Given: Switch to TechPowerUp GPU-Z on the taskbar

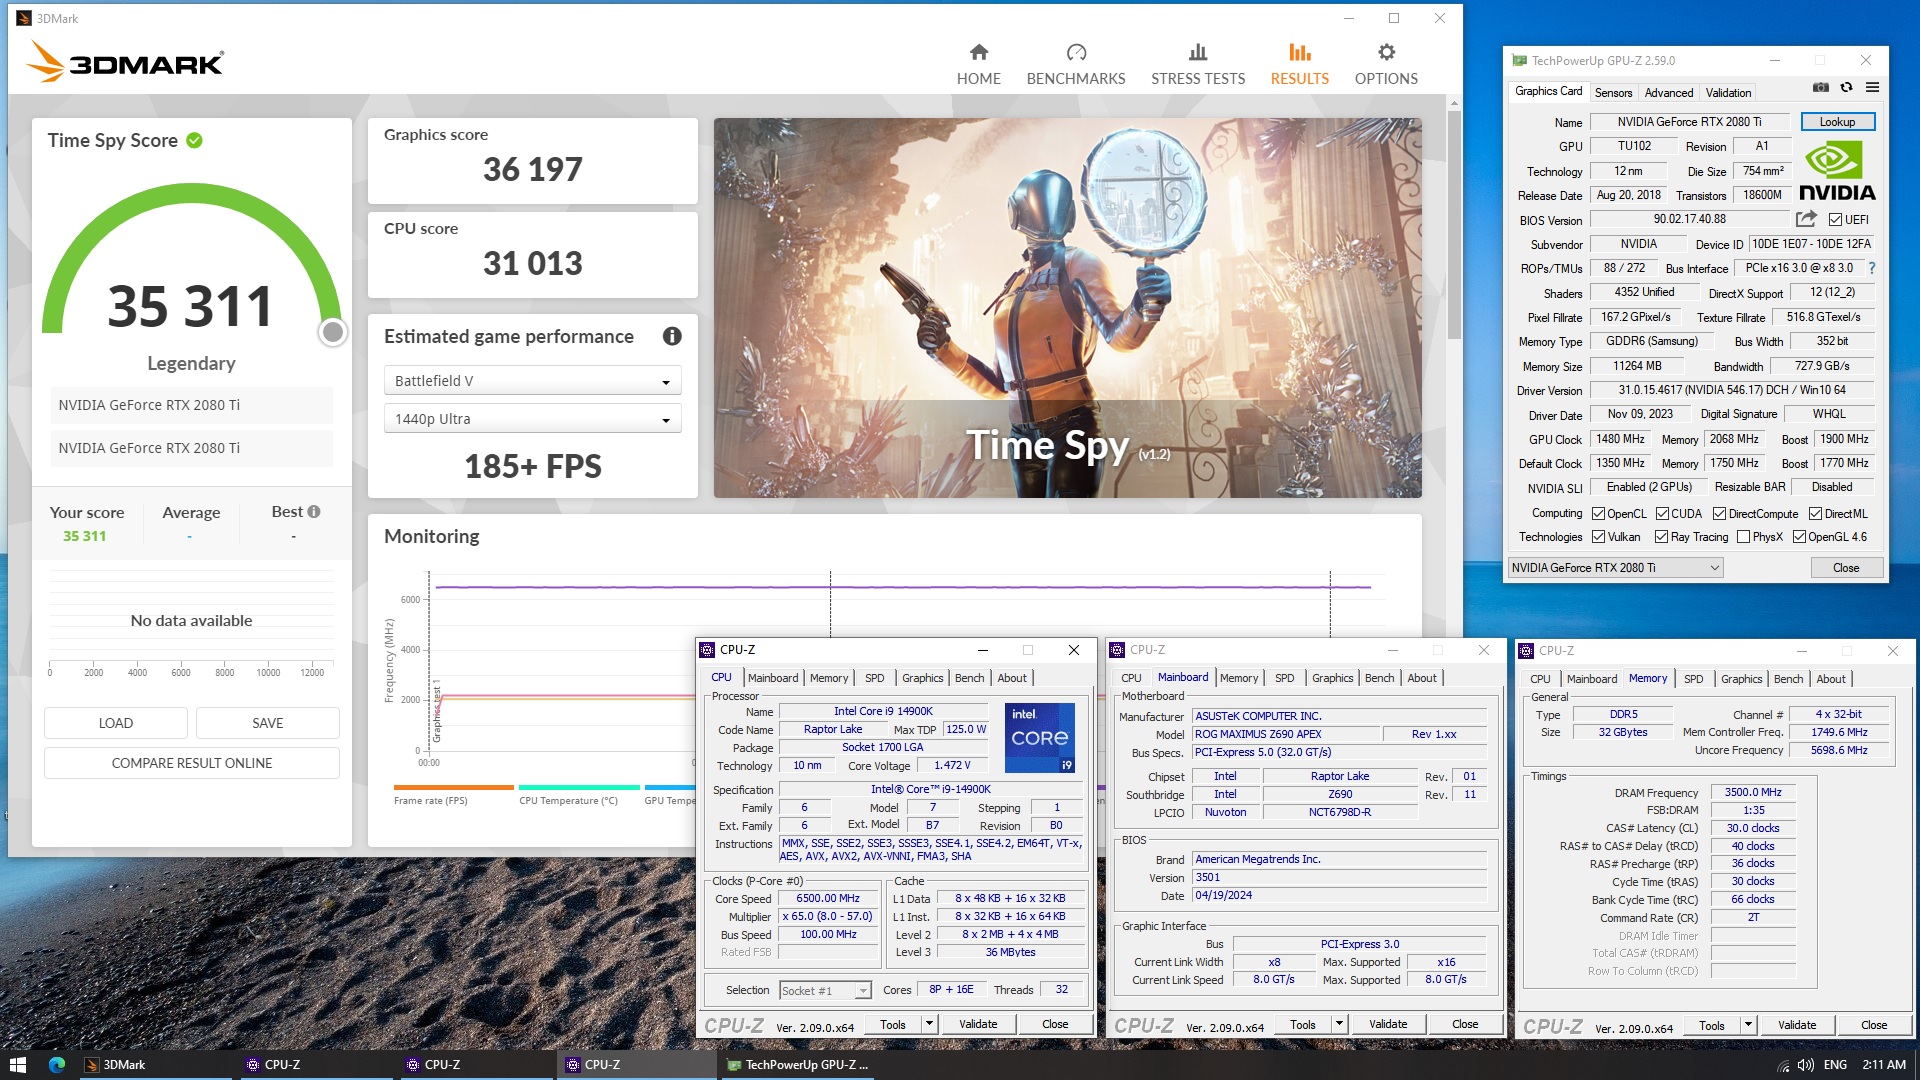Looking at the screenshot, I should pos(798,1065).
